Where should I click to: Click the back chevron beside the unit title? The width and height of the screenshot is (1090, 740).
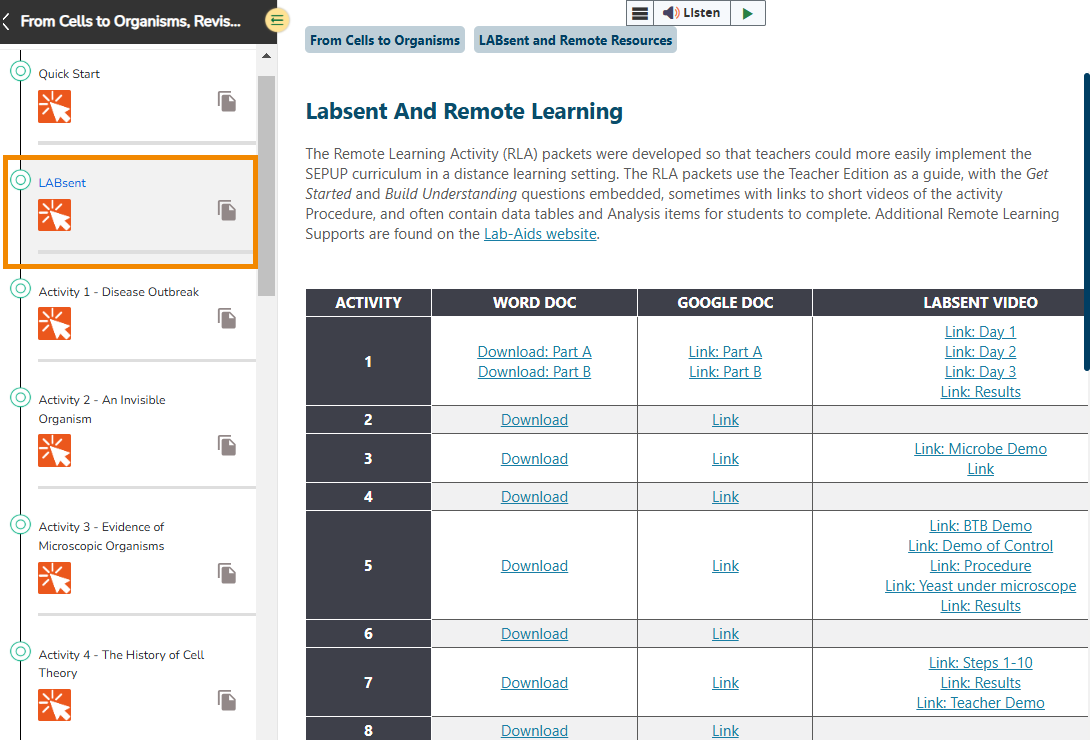coord(8,20)
